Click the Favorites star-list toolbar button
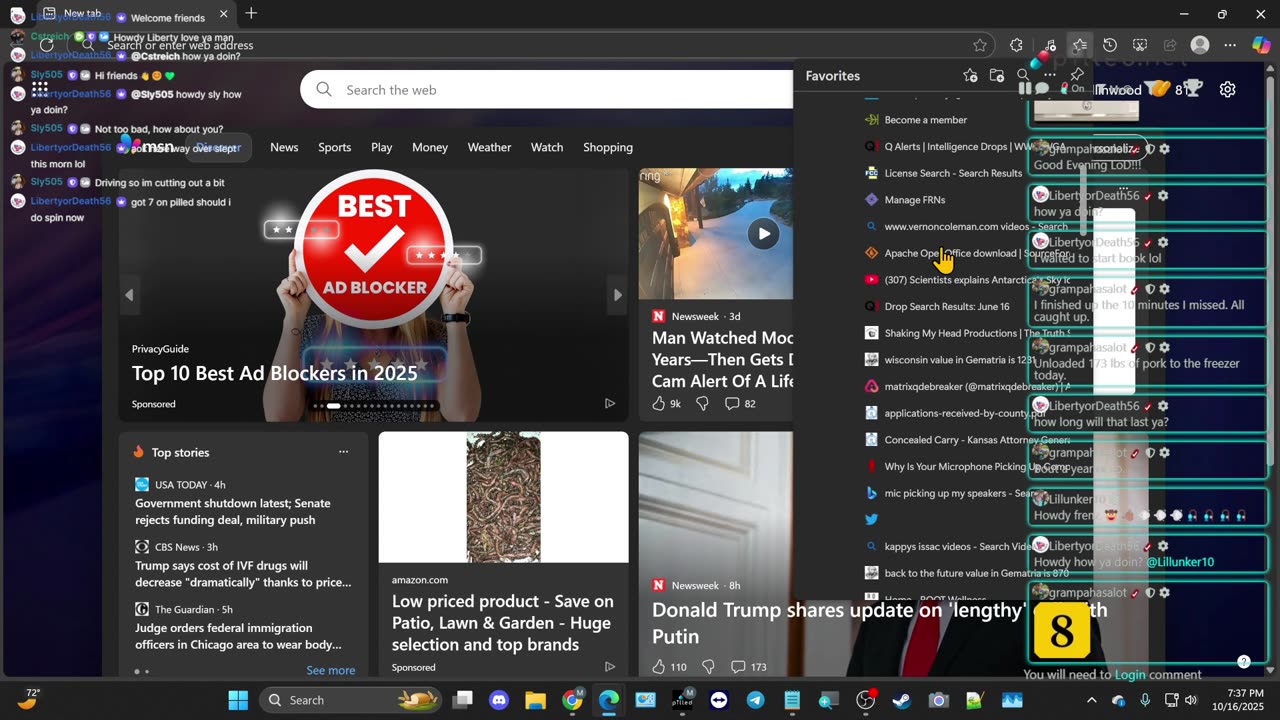The width and height of the screenshot is (1280, 720). (x=1079, y=45)
